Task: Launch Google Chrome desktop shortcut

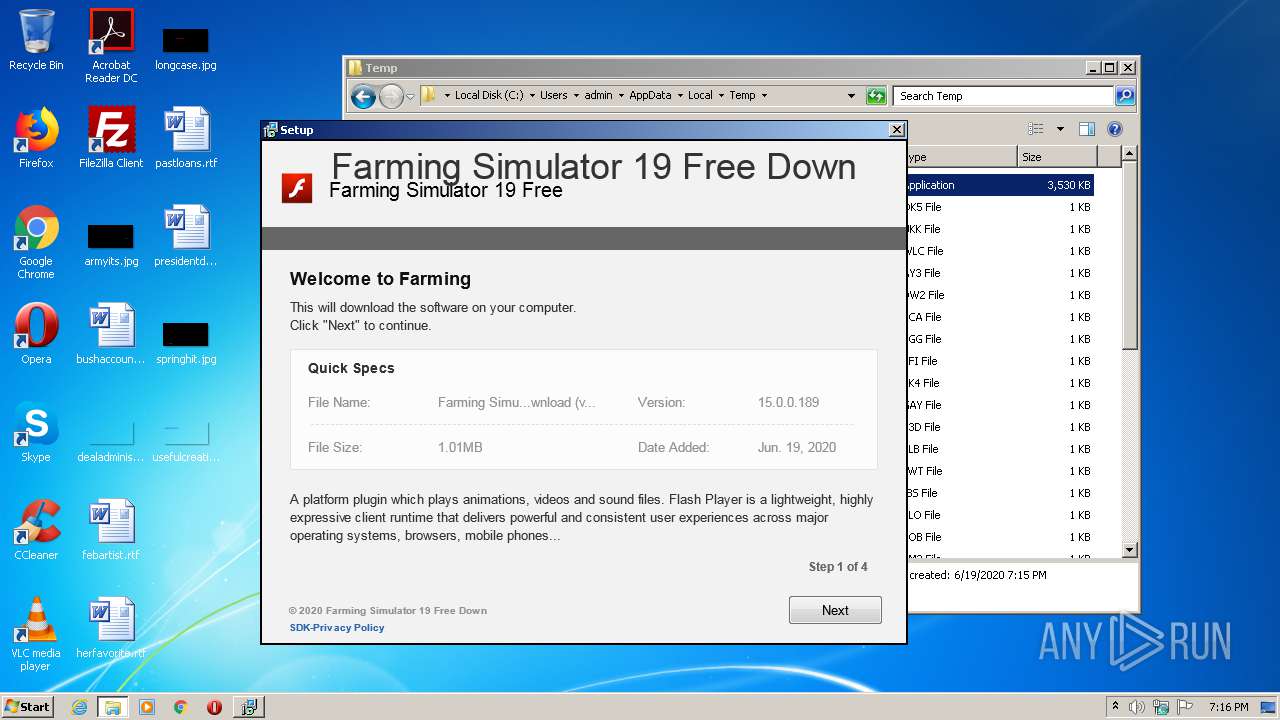Action: pyautogui.click(x=36, y=242)
